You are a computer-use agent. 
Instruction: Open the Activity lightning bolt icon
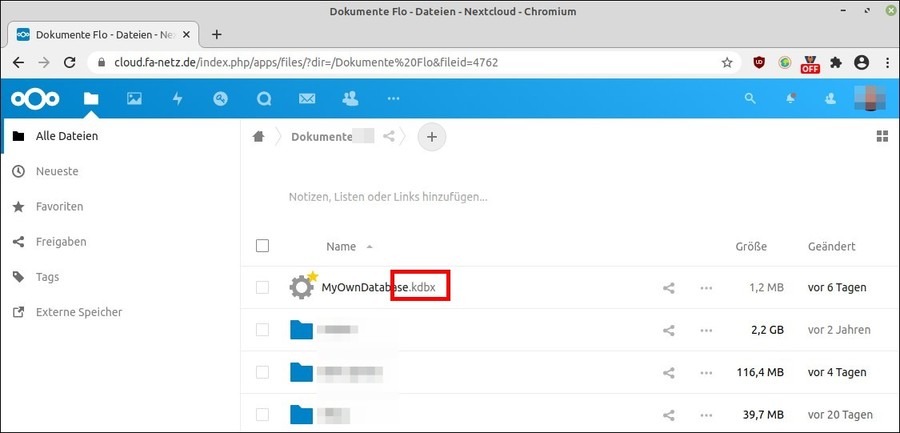coord(178,99)
